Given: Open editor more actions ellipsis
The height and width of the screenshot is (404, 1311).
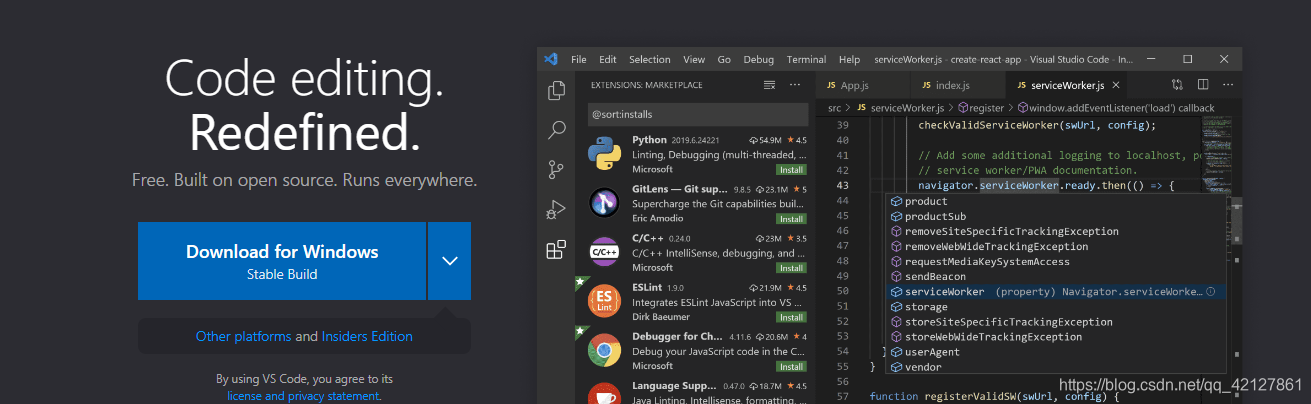Looking at the screenshot, I should (1228, 85).
